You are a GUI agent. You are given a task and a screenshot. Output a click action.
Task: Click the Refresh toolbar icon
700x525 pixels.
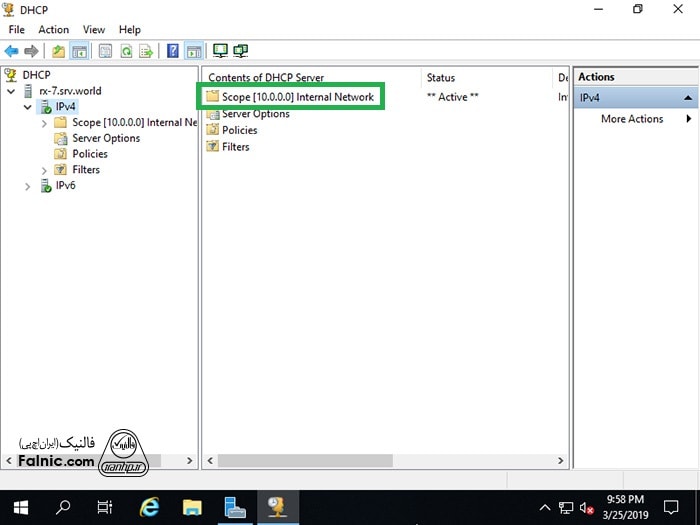pyautogui.click(x=126, y=51)
